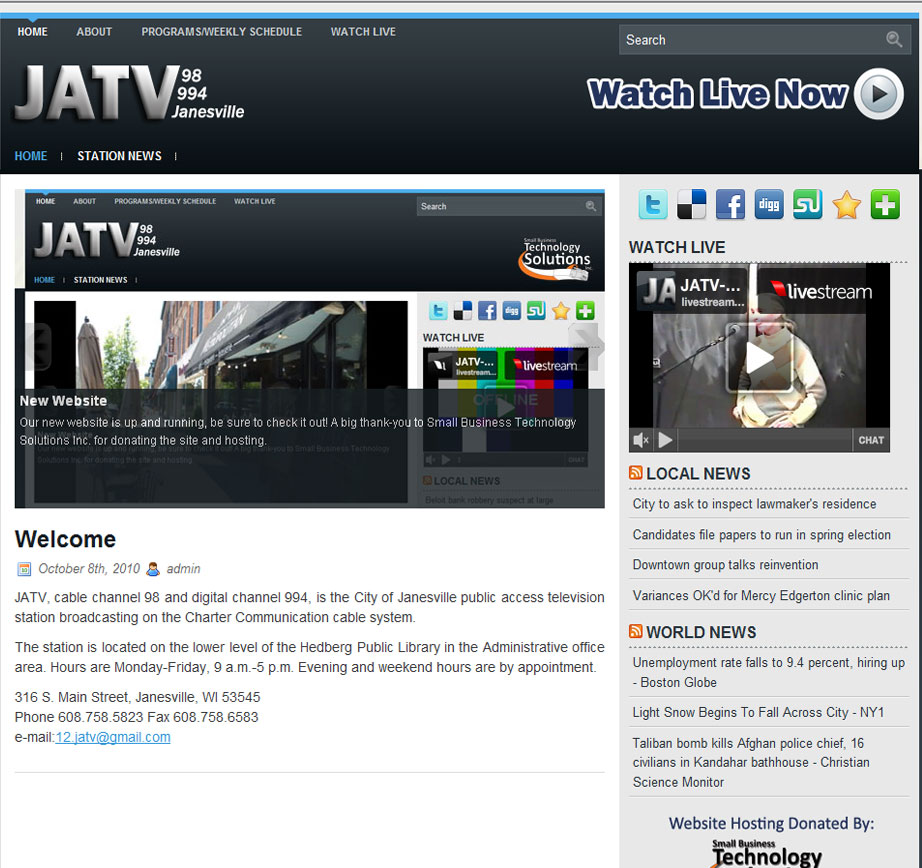Open the 'Downtown group talks reinvention' story
922x868 pixels.
[726, 565]
